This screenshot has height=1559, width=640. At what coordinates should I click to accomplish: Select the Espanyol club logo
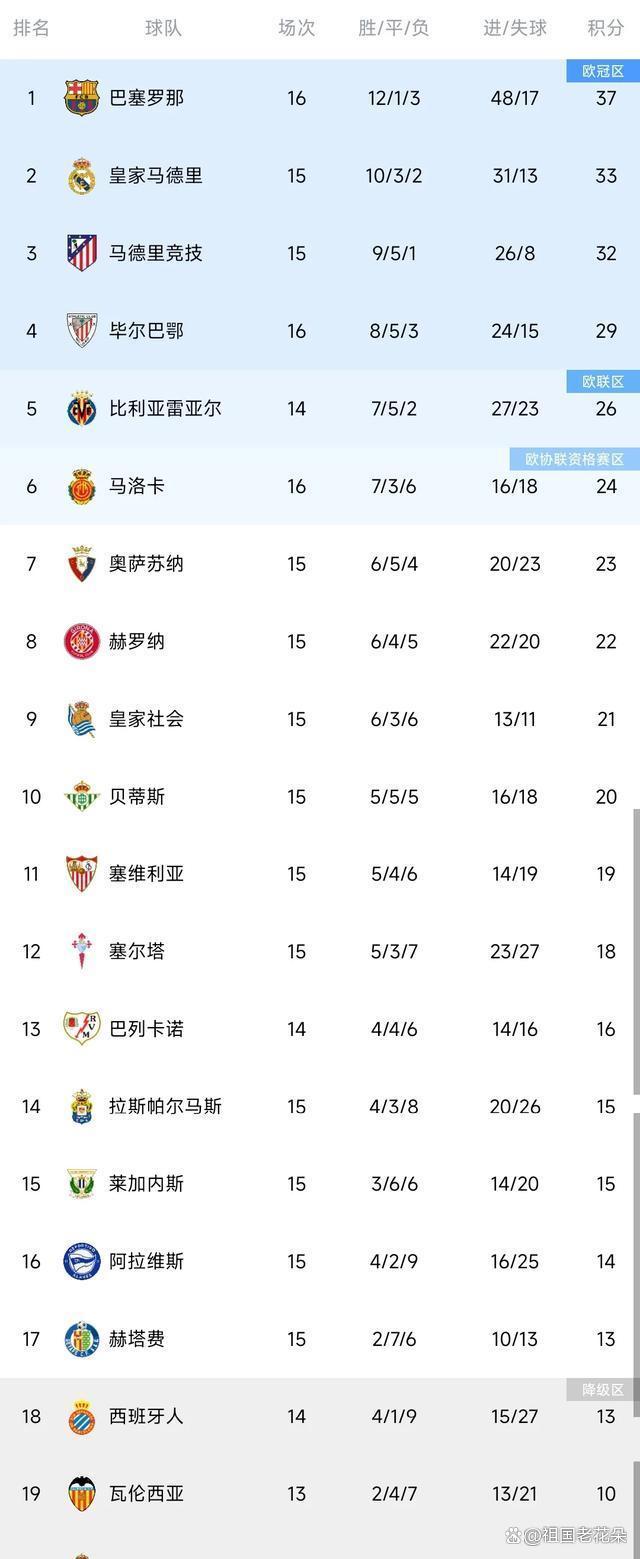point(80,1416)
